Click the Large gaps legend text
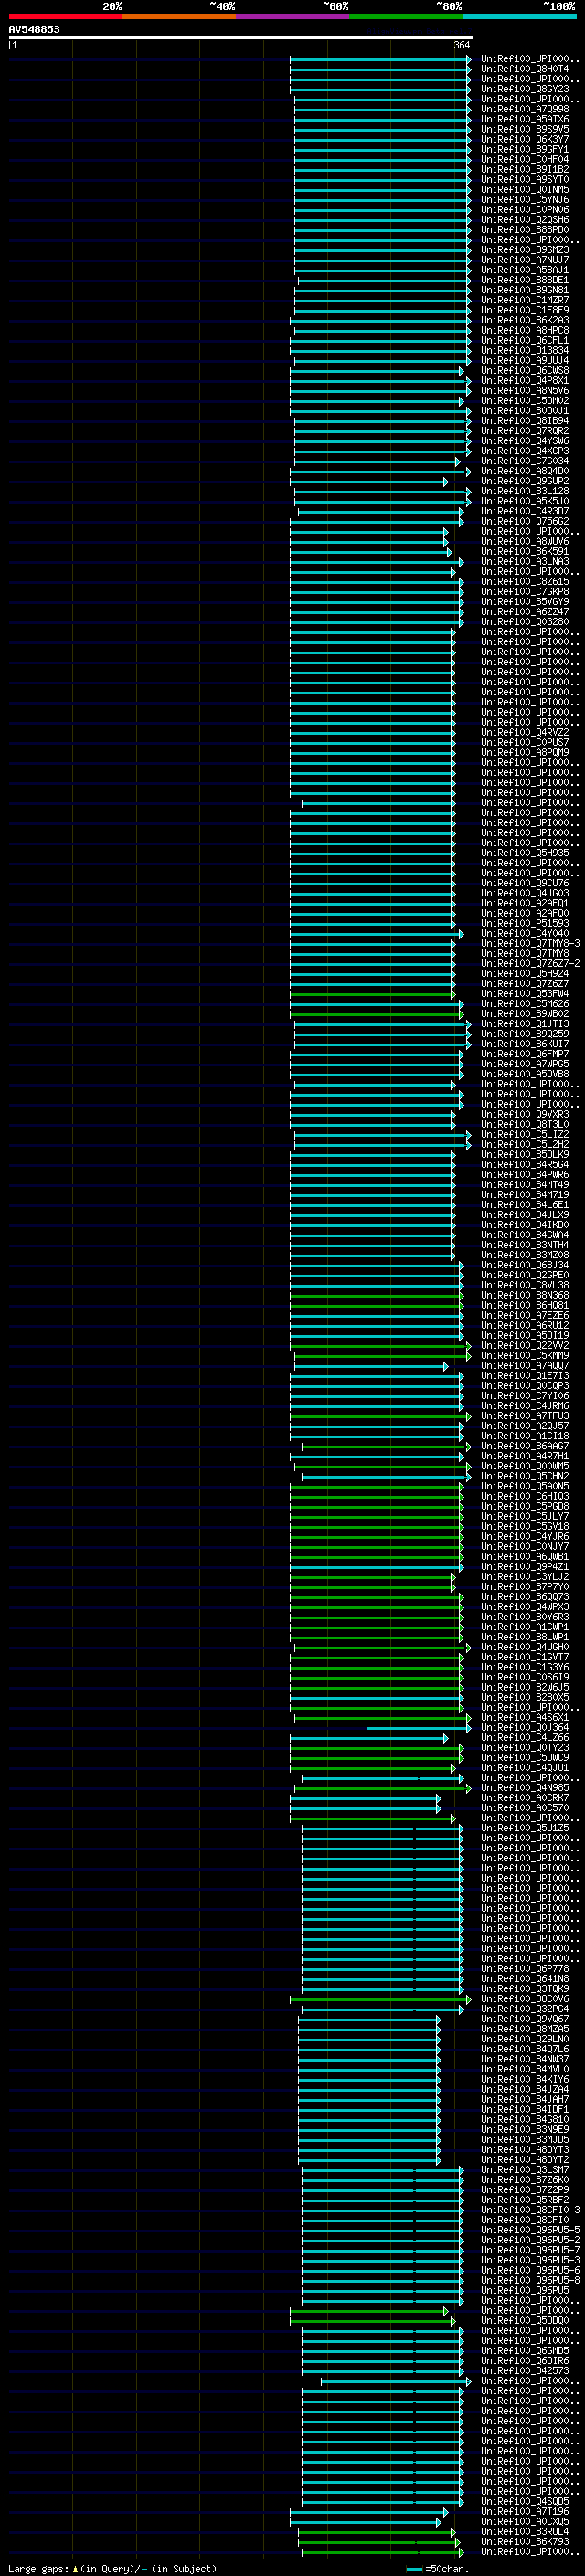 [111, 2568]
